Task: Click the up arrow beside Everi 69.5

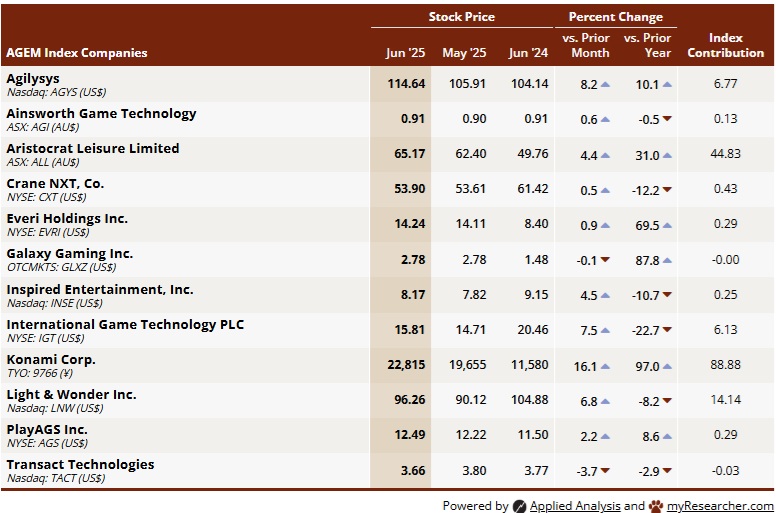Action: click(667, 226)
